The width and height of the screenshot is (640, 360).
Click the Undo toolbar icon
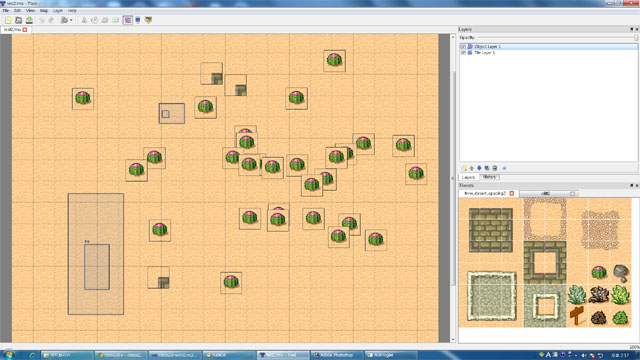[x=41, y=20]
